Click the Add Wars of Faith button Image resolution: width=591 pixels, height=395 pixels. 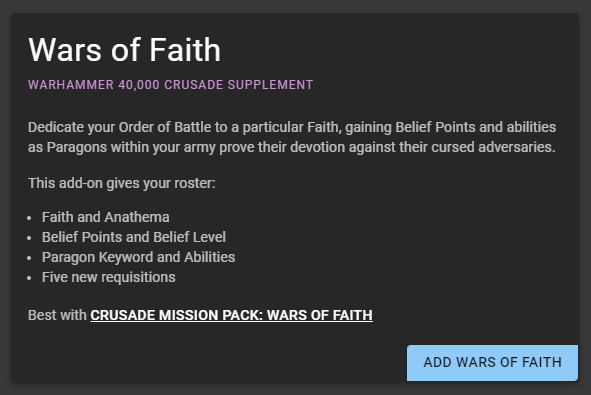point(492,363)
